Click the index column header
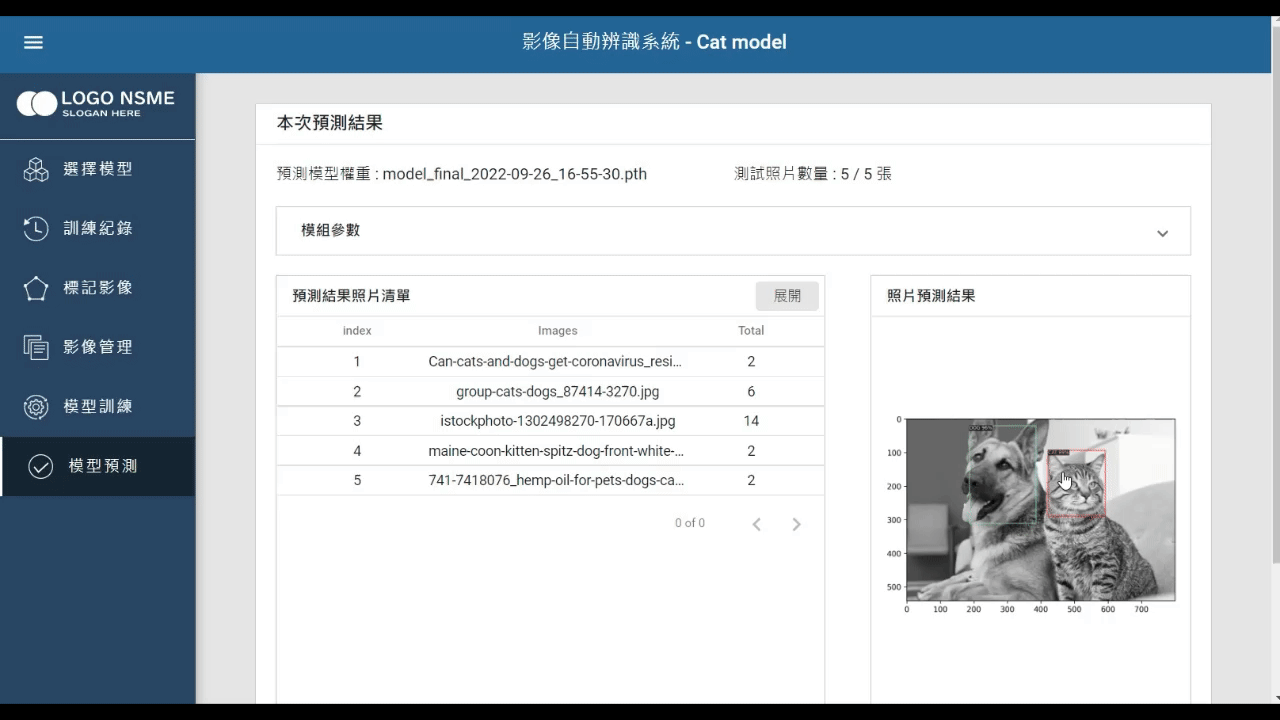Screen dimensions: 1280x720 tap(357, 330)
